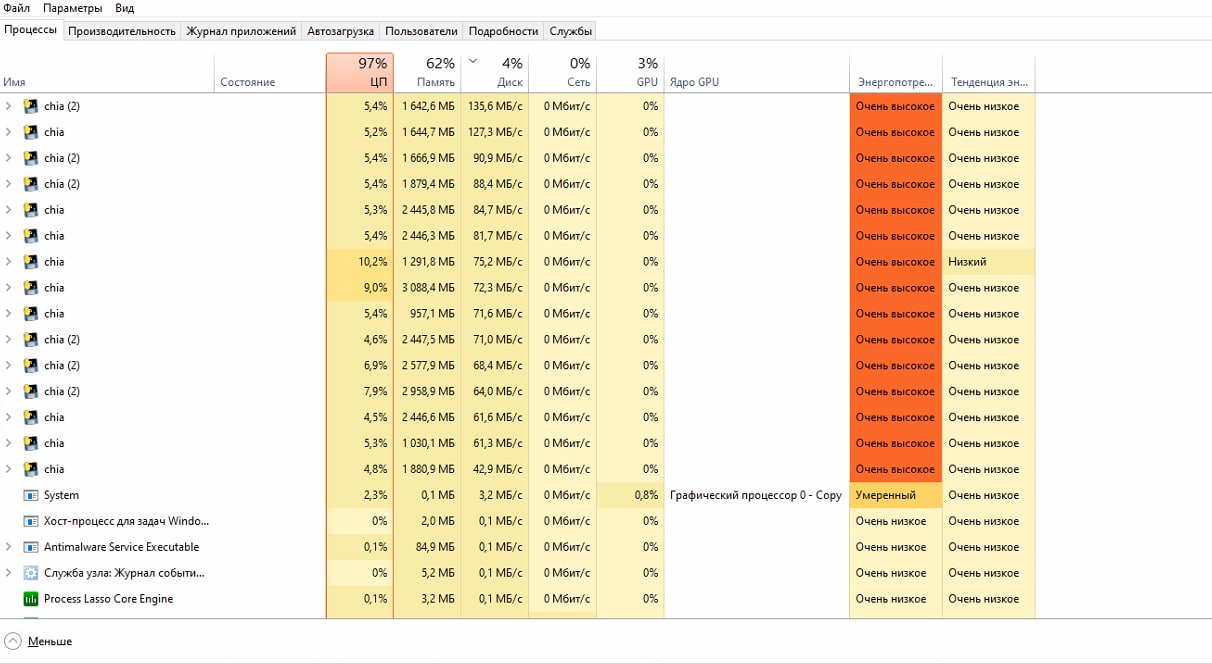Click chia icon in 2 958,9 МБ row

click(x=30, y=392)
